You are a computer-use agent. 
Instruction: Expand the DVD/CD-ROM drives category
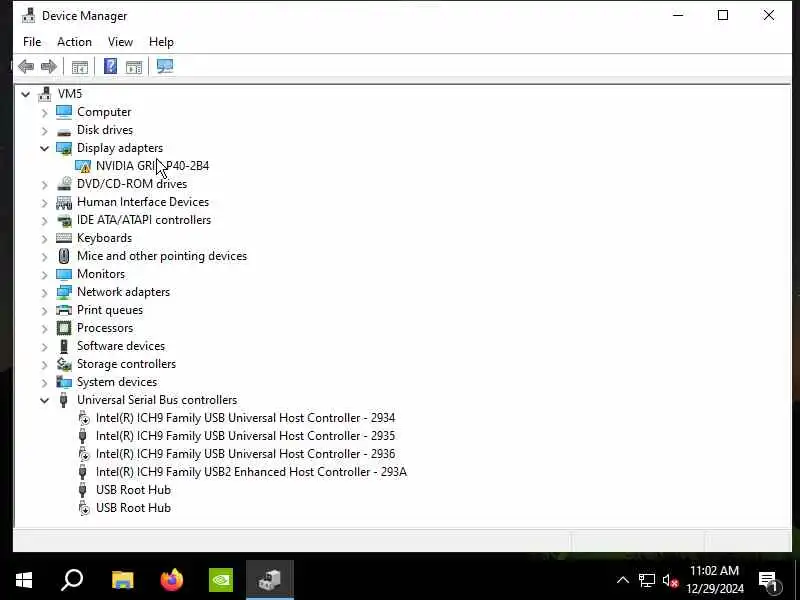coord(44,185)
